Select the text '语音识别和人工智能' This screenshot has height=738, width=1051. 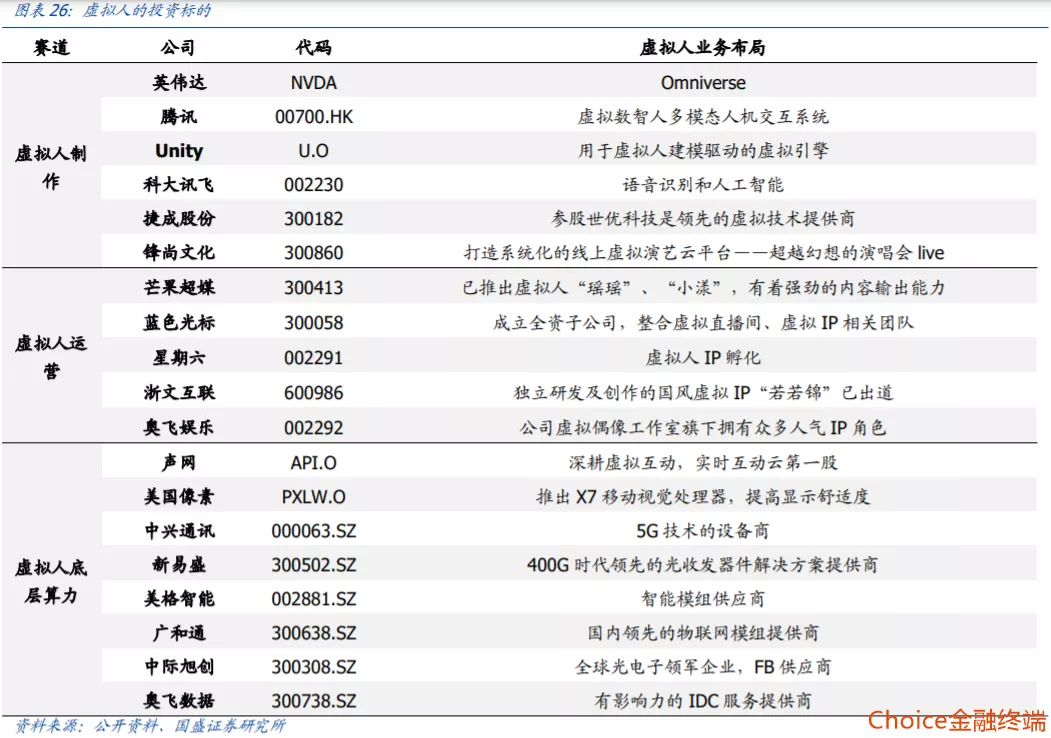coord(703,185)
